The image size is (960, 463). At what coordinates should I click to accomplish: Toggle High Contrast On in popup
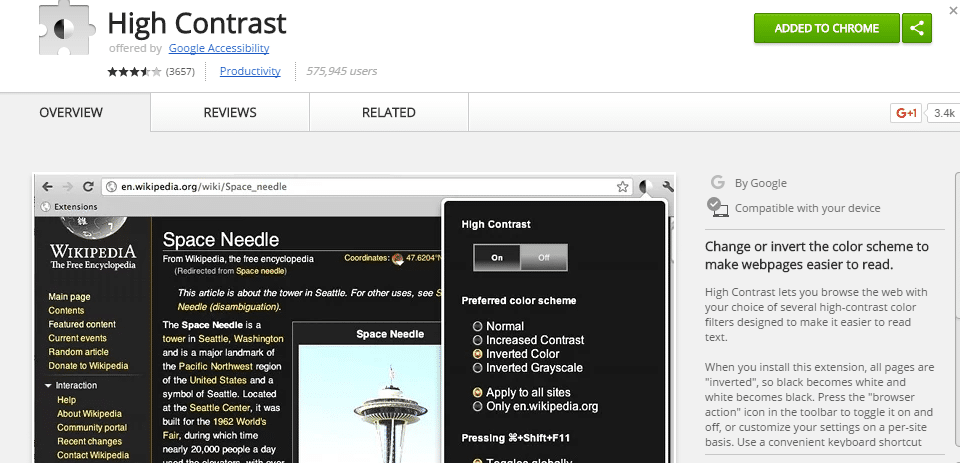(497, 258)
